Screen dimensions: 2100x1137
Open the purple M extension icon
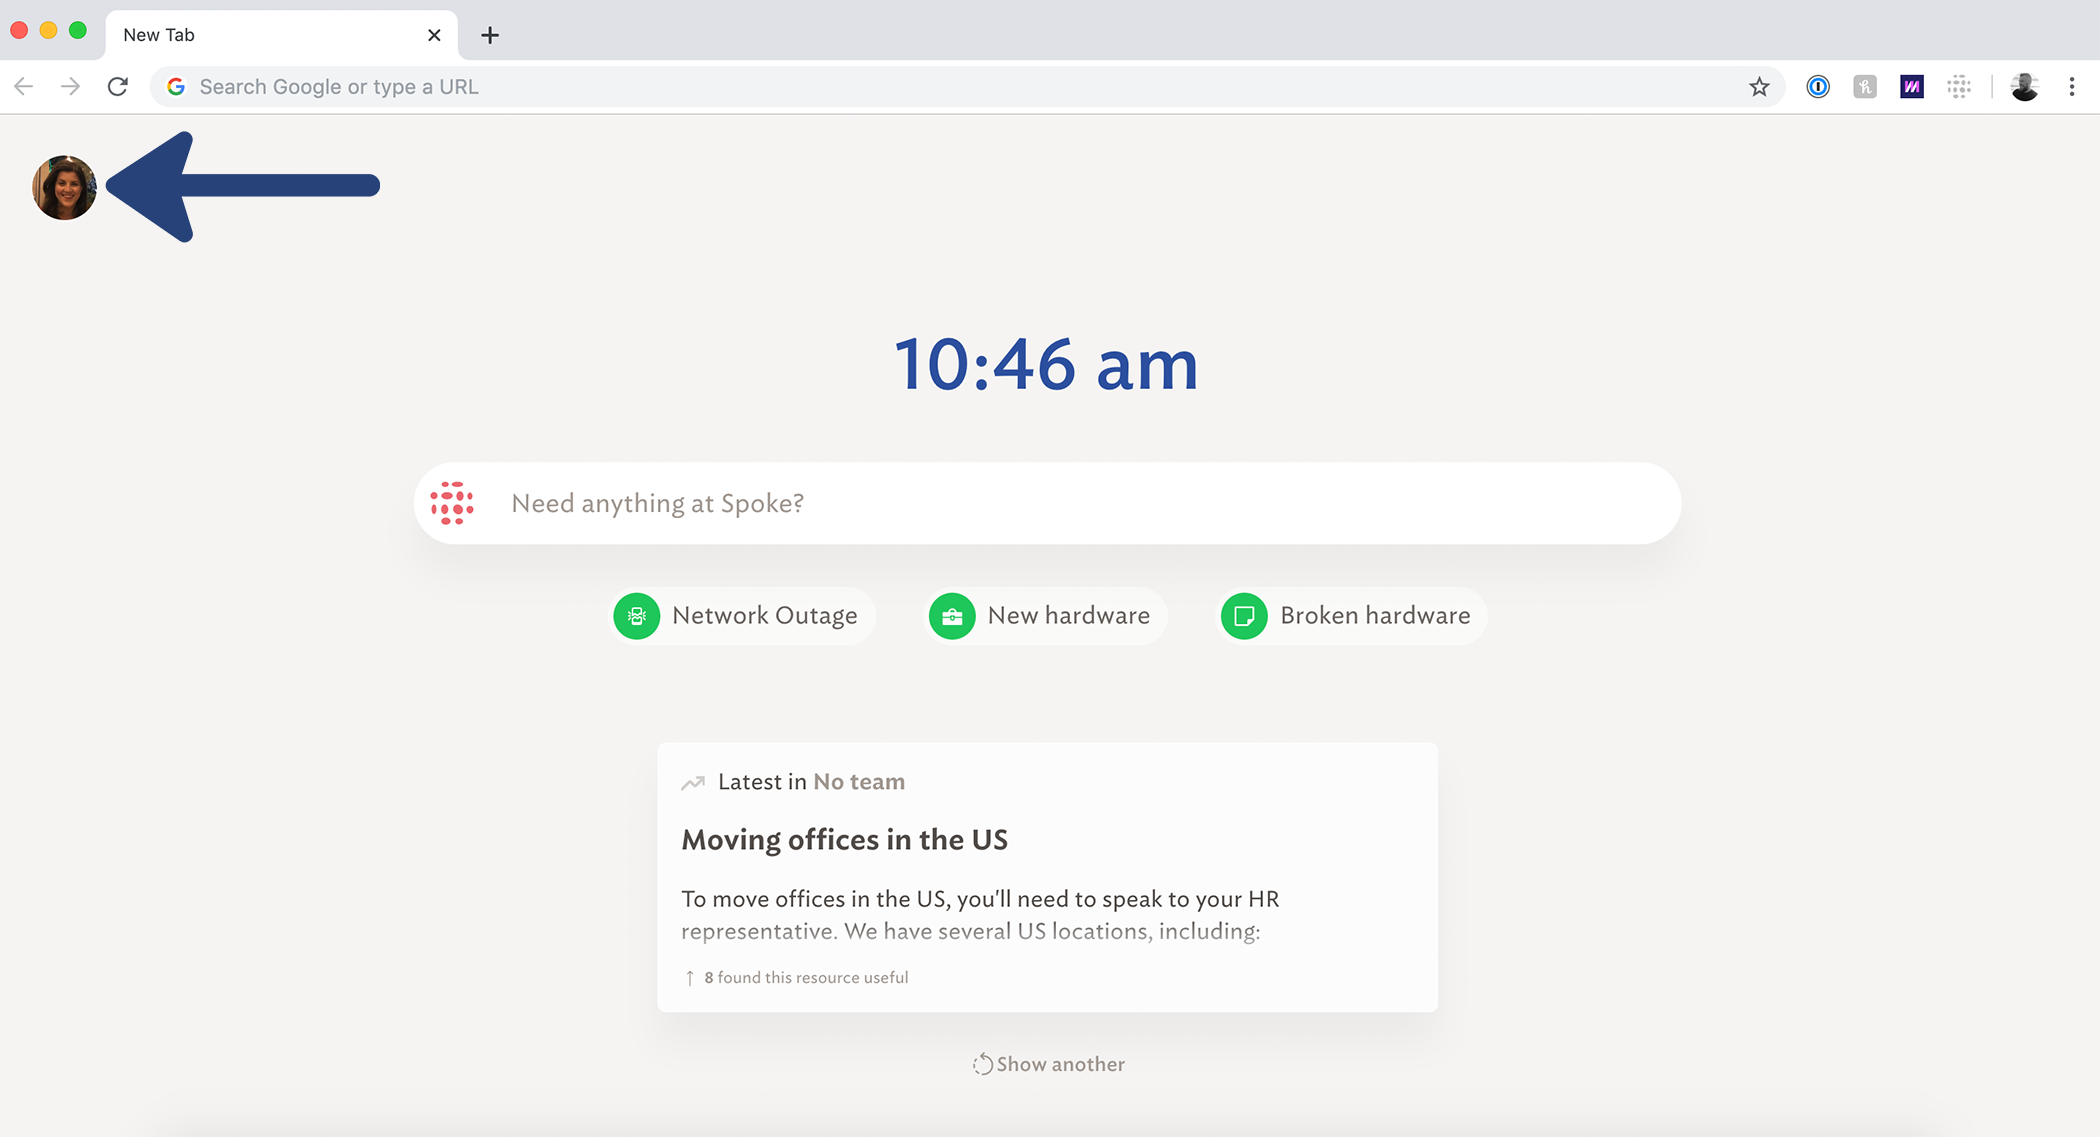tap(1912, 87)
